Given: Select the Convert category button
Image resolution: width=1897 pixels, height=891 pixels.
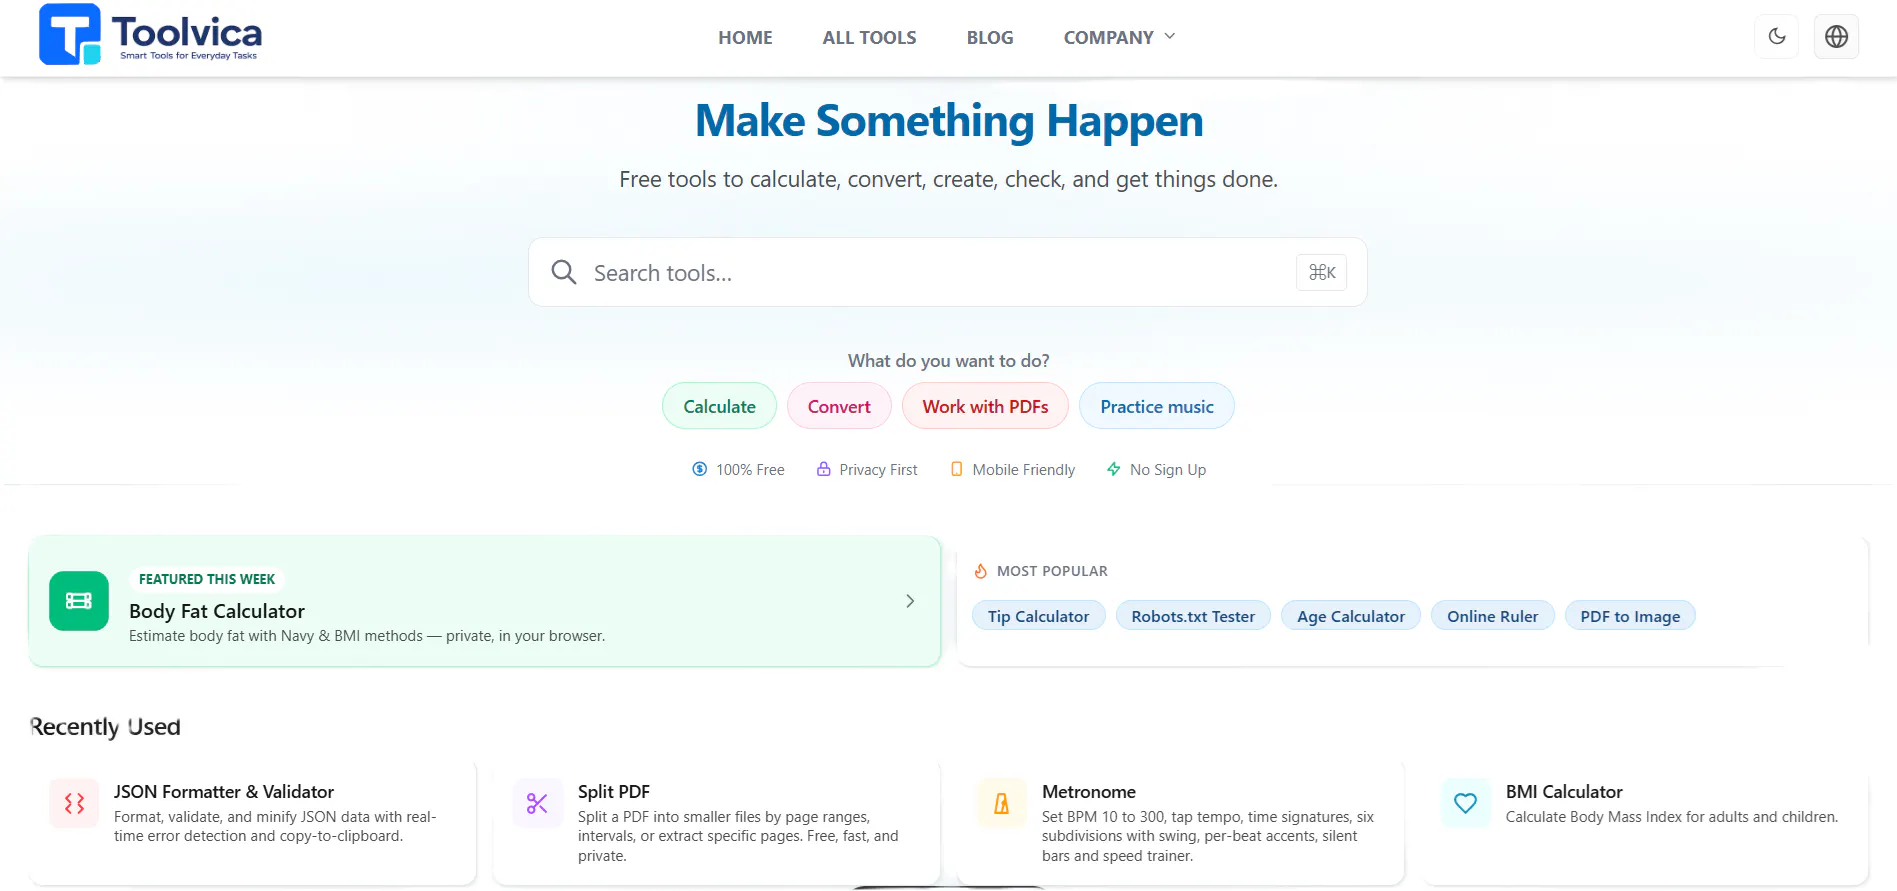Looking at the screenshot, I should 839,406.
